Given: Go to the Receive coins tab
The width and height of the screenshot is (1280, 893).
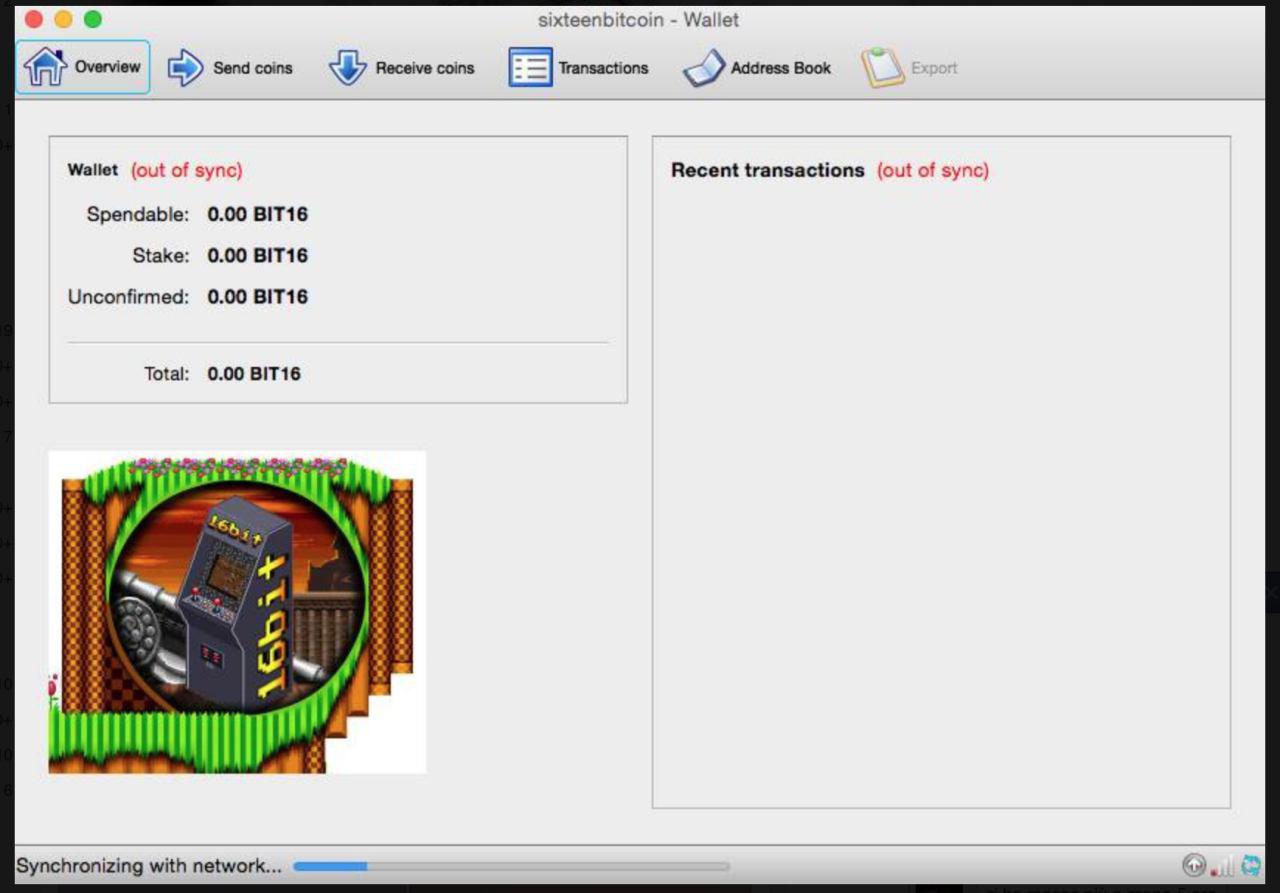Looking at the screenshot, I should point(402,68).
